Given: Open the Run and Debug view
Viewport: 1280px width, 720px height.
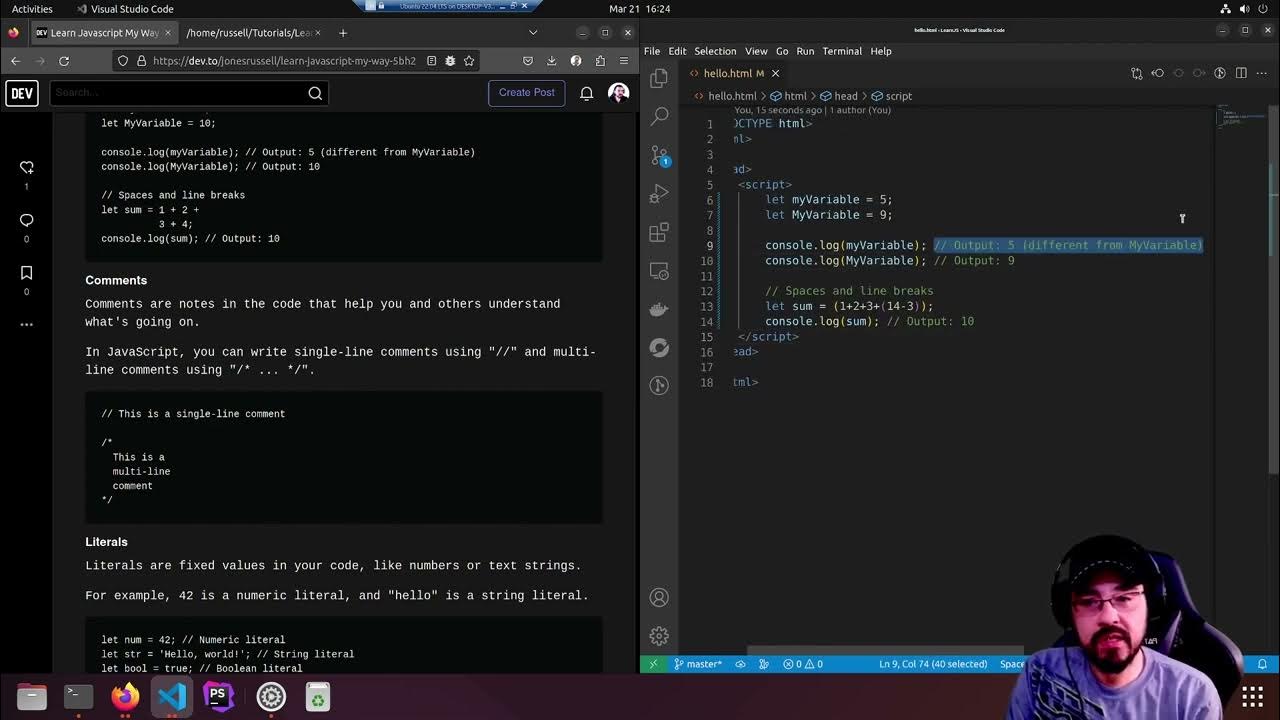Looking at the screenshot, I should [x=659, y=194].
